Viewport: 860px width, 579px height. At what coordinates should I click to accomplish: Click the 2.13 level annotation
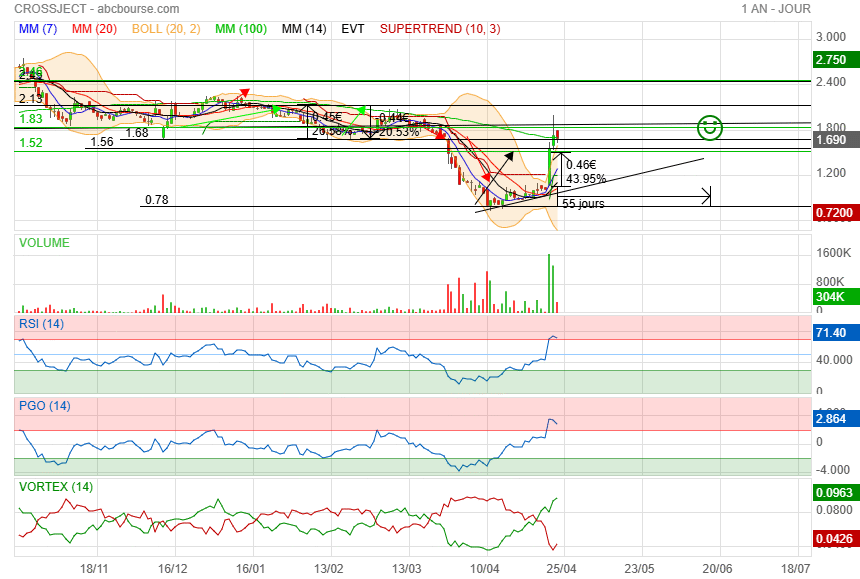click(x=31, y=99)
